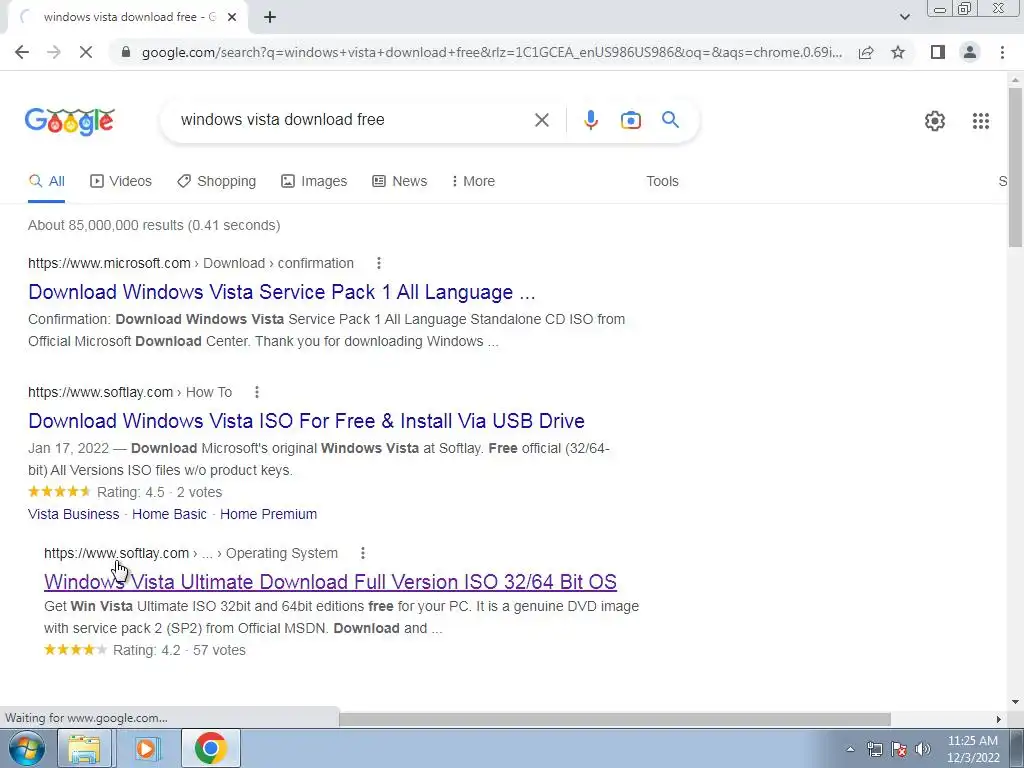1024x768 pixels.
Task: Click scroll down arrow on vertical scrollbar
Action: click(x=1015, y=702)
